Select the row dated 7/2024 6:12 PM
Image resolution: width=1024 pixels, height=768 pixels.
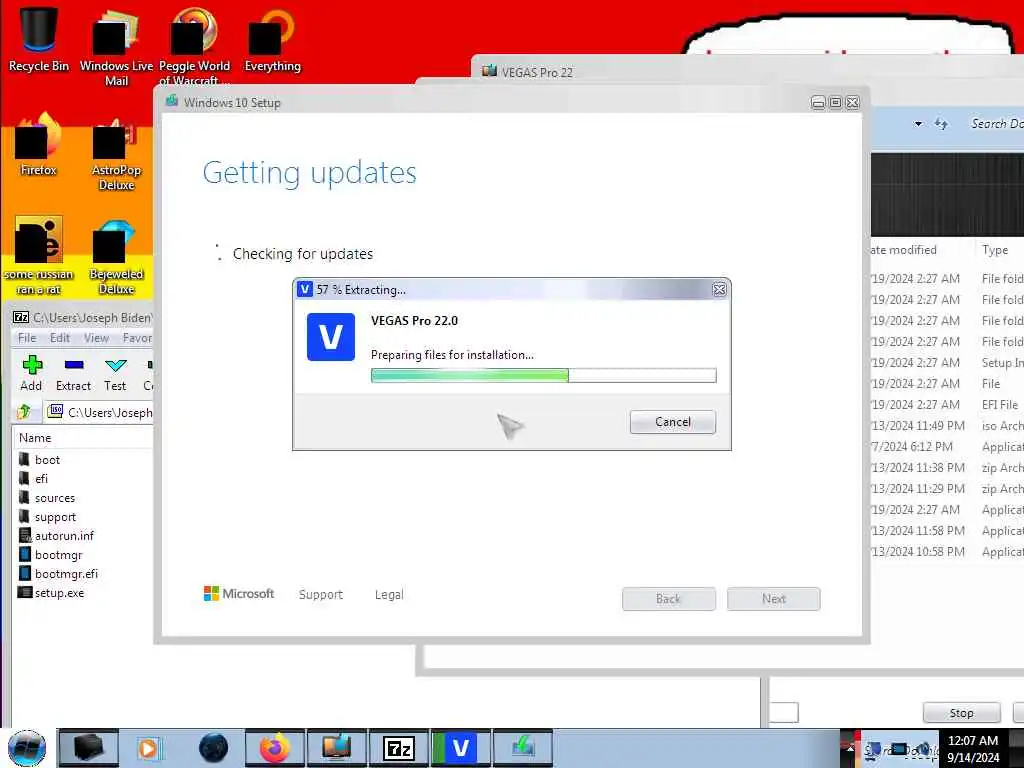(947, 447)
